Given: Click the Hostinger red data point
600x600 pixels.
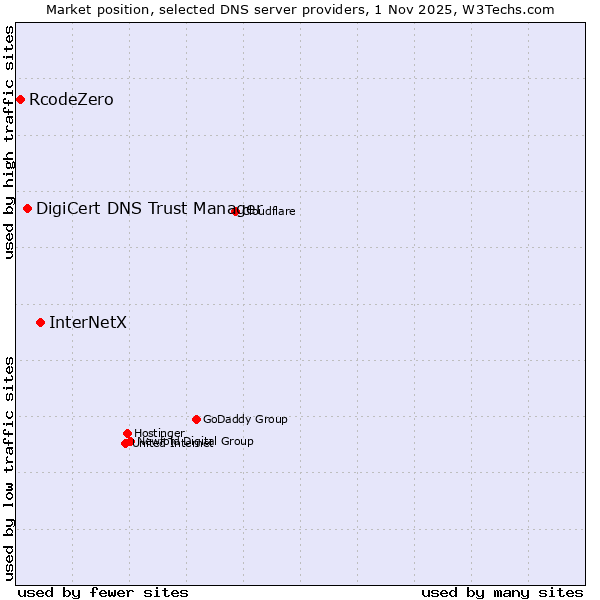Looking at the screenshot, I should [x=127, y=433].
